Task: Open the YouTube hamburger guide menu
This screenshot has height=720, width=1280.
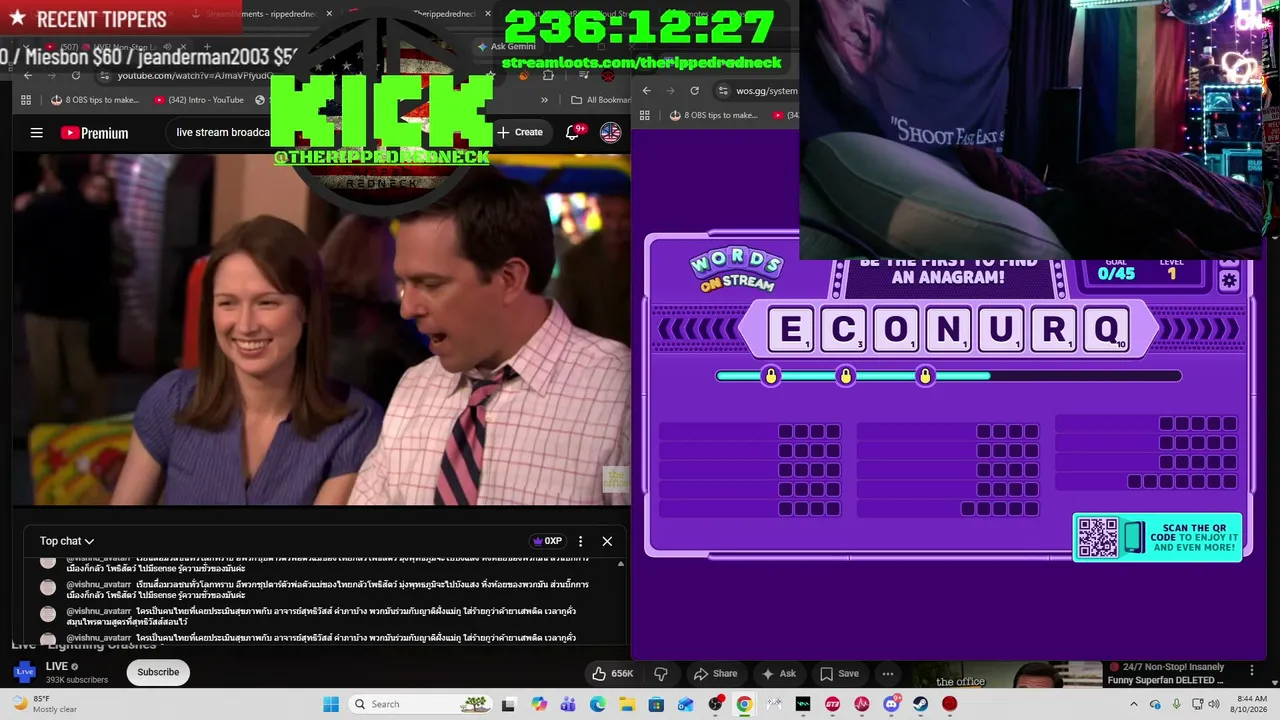Action: pos(36,133)
